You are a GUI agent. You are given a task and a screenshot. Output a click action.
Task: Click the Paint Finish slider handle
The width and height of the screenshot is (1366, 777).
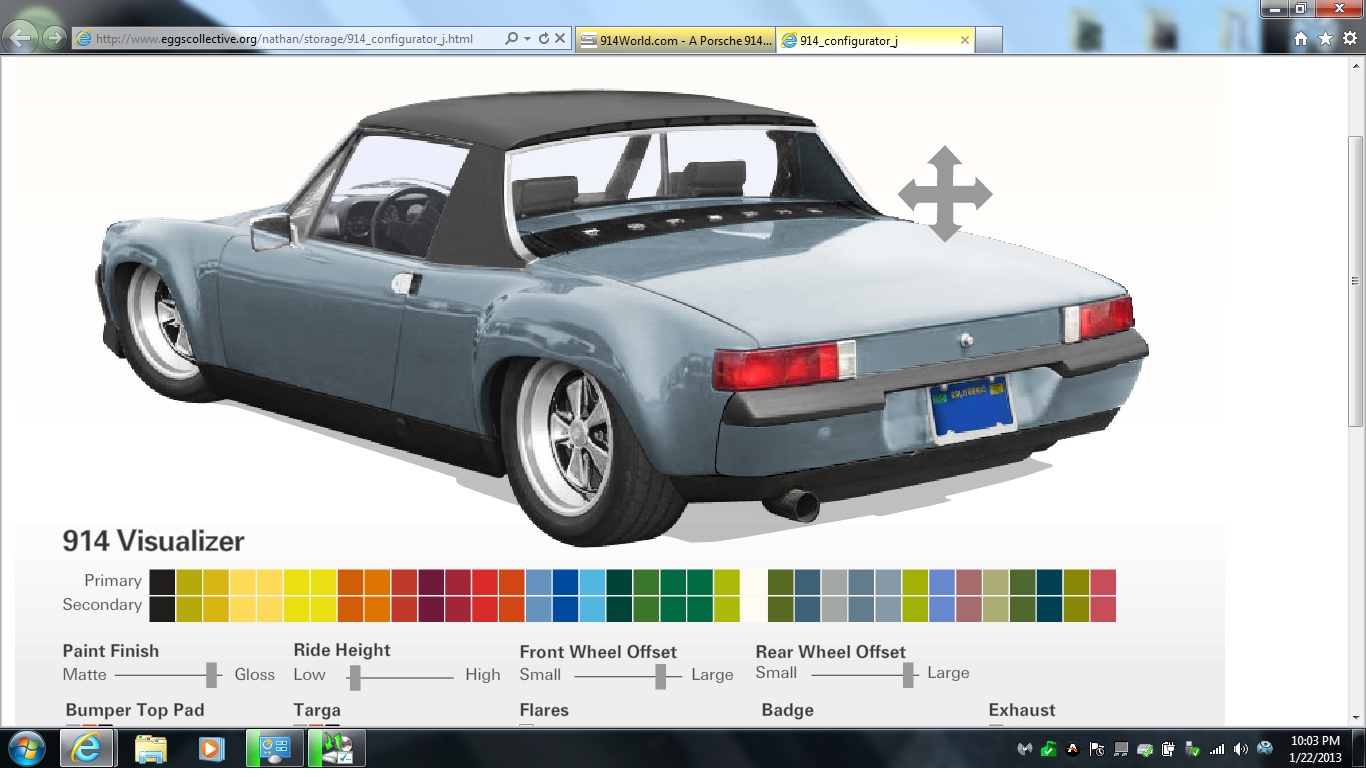211,675
